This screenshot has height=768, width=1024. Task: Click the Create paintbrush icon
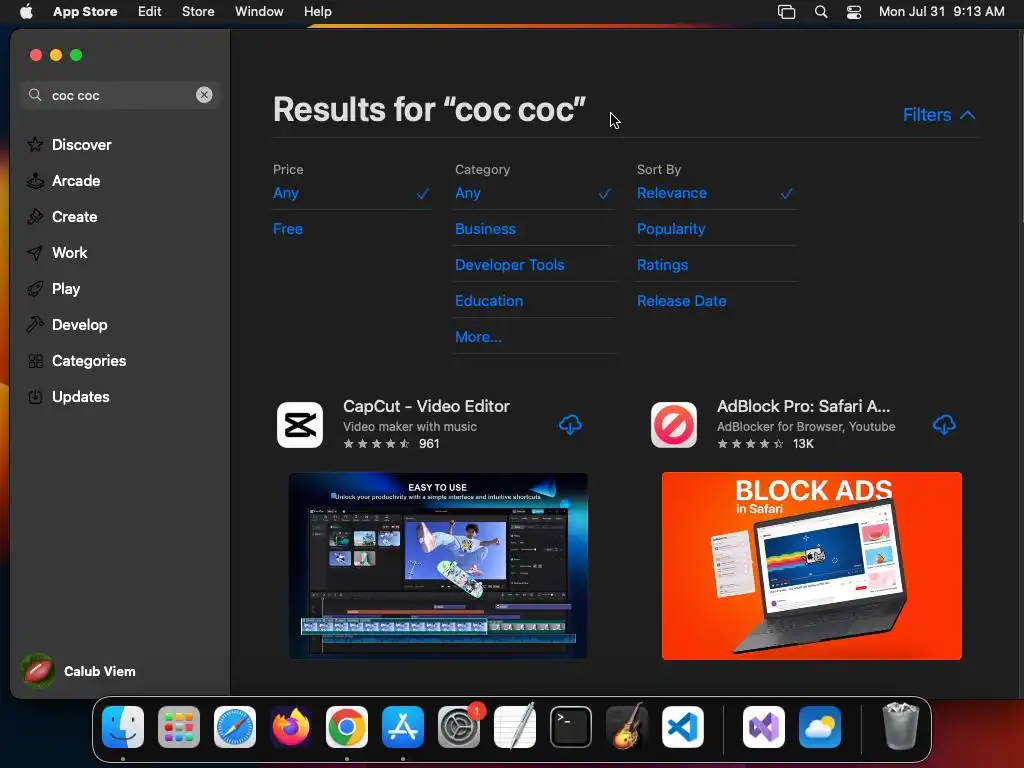35,216
